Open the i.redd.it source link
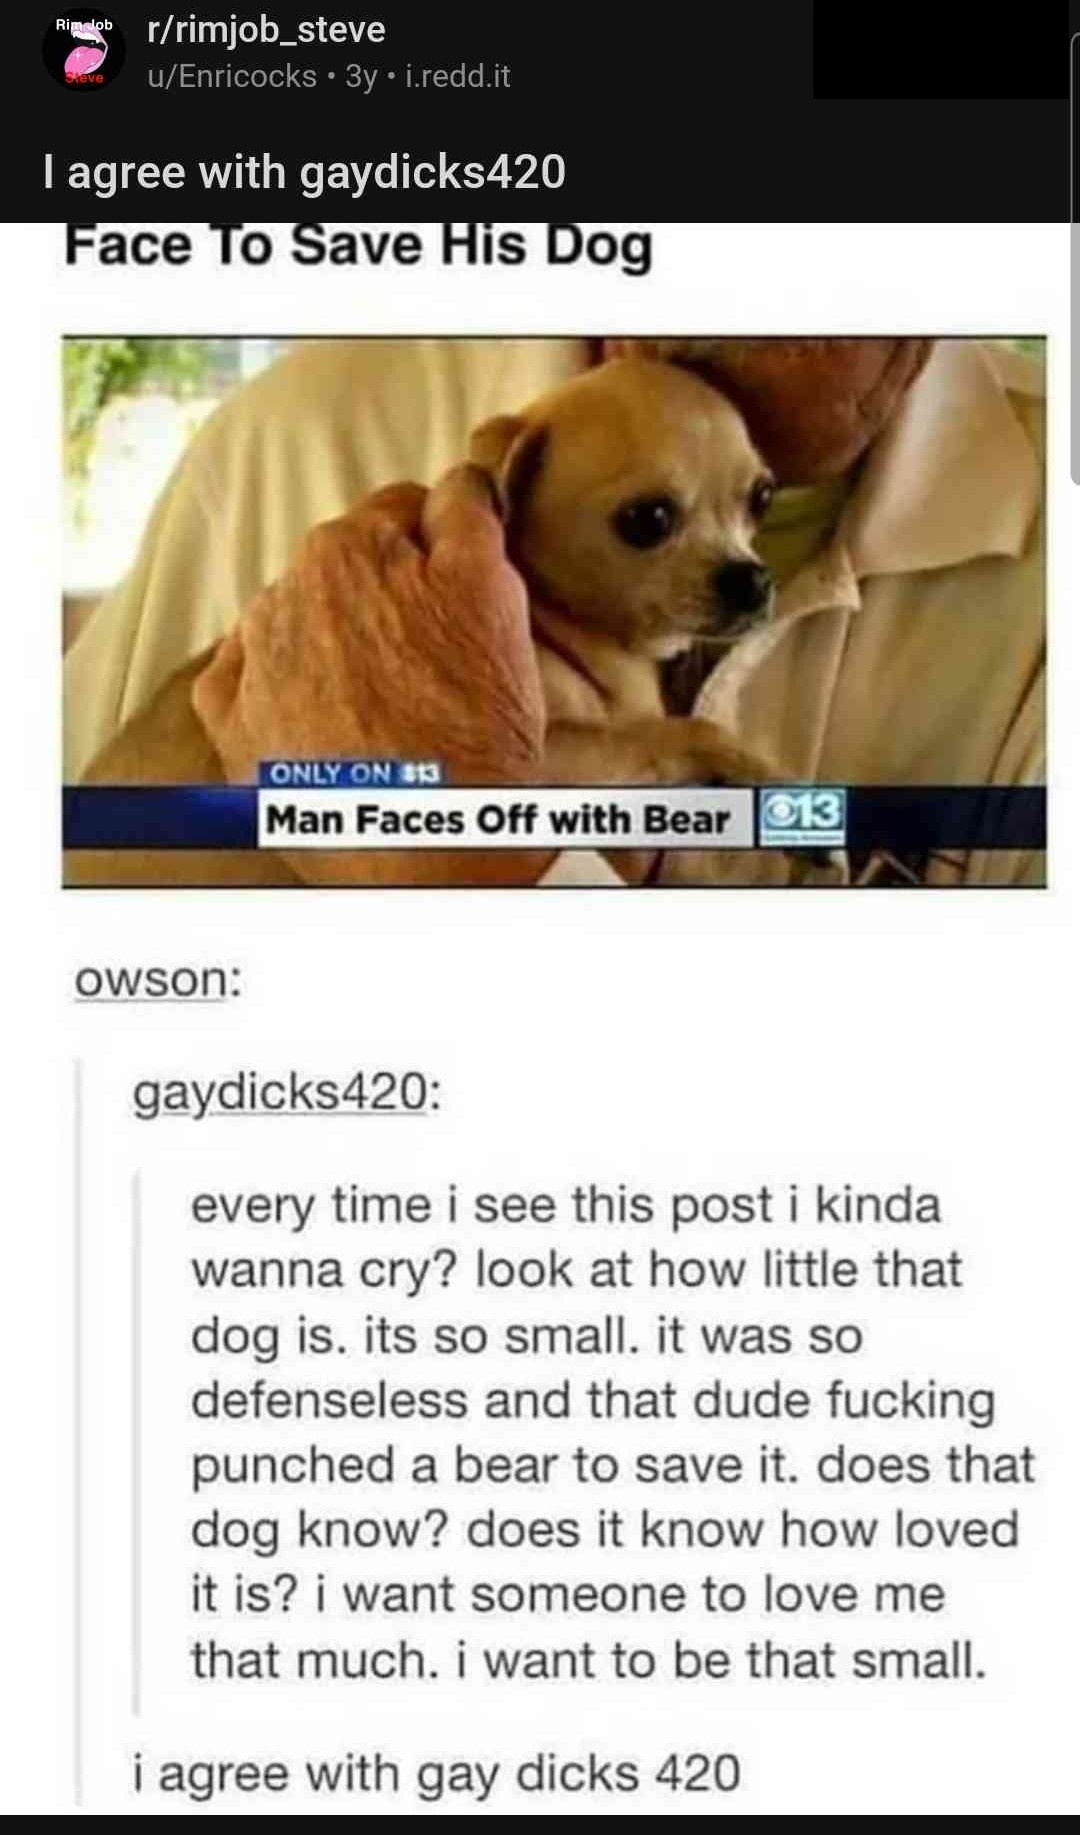 tap(458, 76)
